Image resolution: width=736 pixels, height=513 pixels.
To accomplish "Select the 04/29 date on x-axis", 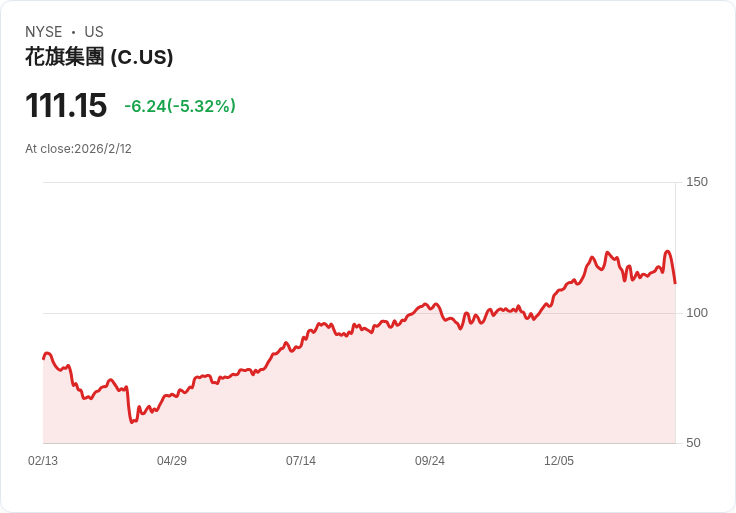I will 172,461.
